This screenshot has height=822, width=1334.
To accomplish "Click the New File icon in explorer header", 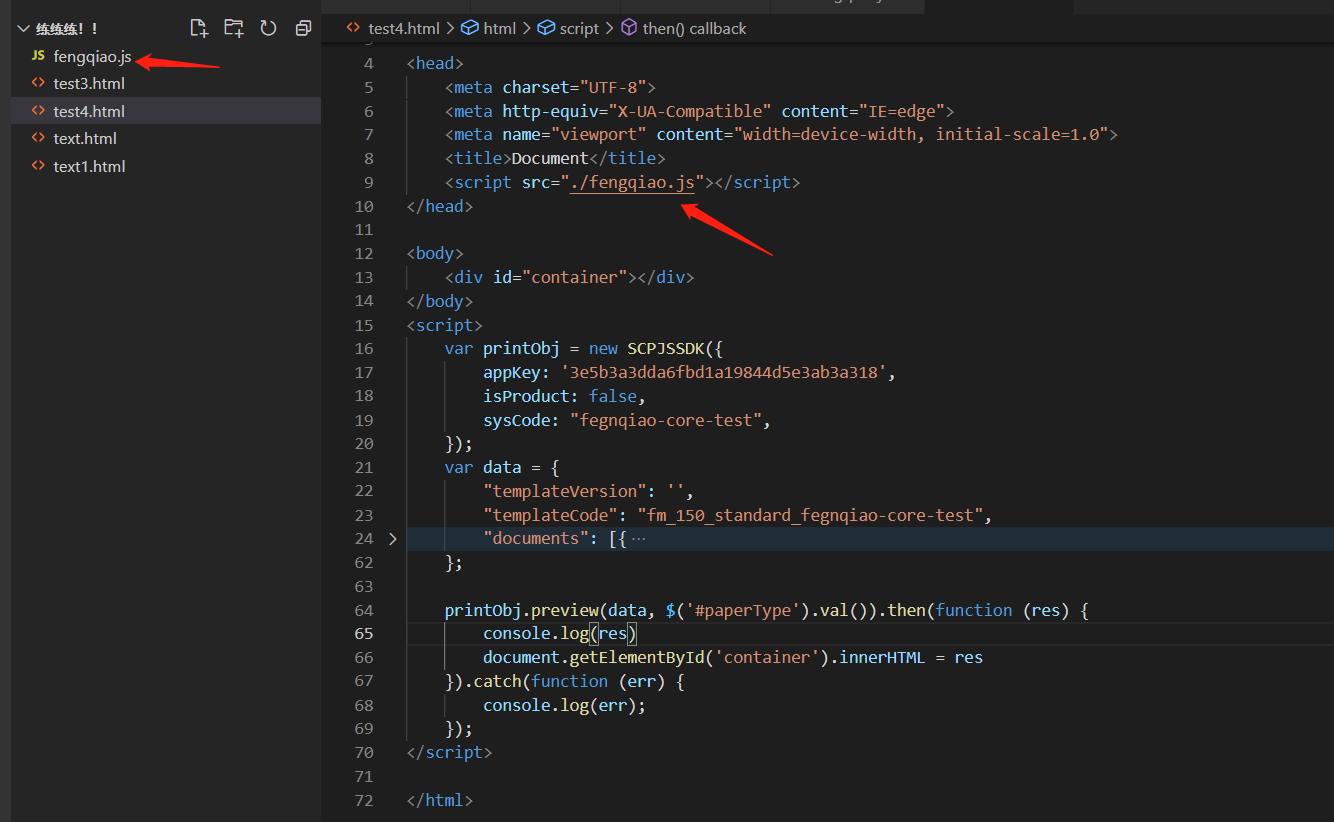I will [x=199, y=28].
